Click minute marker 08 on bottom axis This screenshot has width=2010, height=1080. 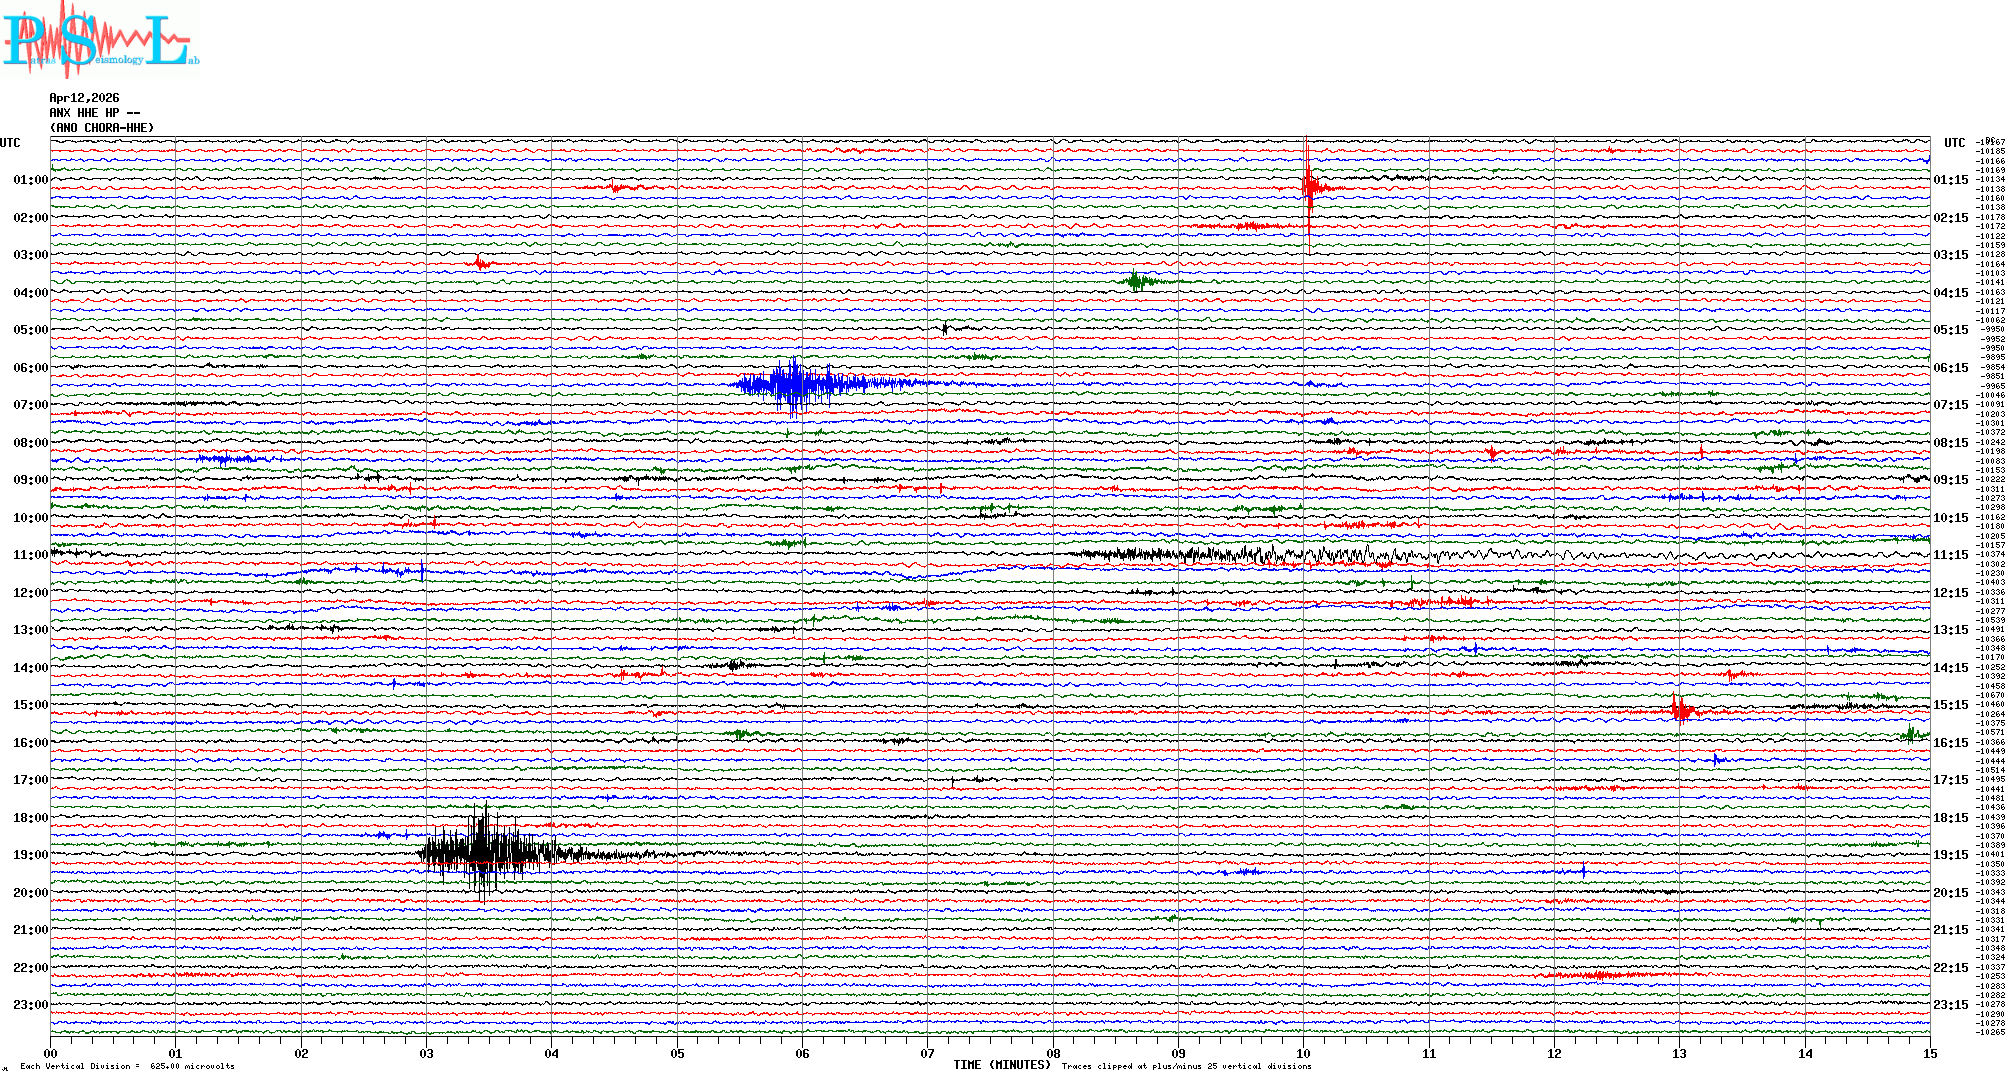[1053, 1053]
